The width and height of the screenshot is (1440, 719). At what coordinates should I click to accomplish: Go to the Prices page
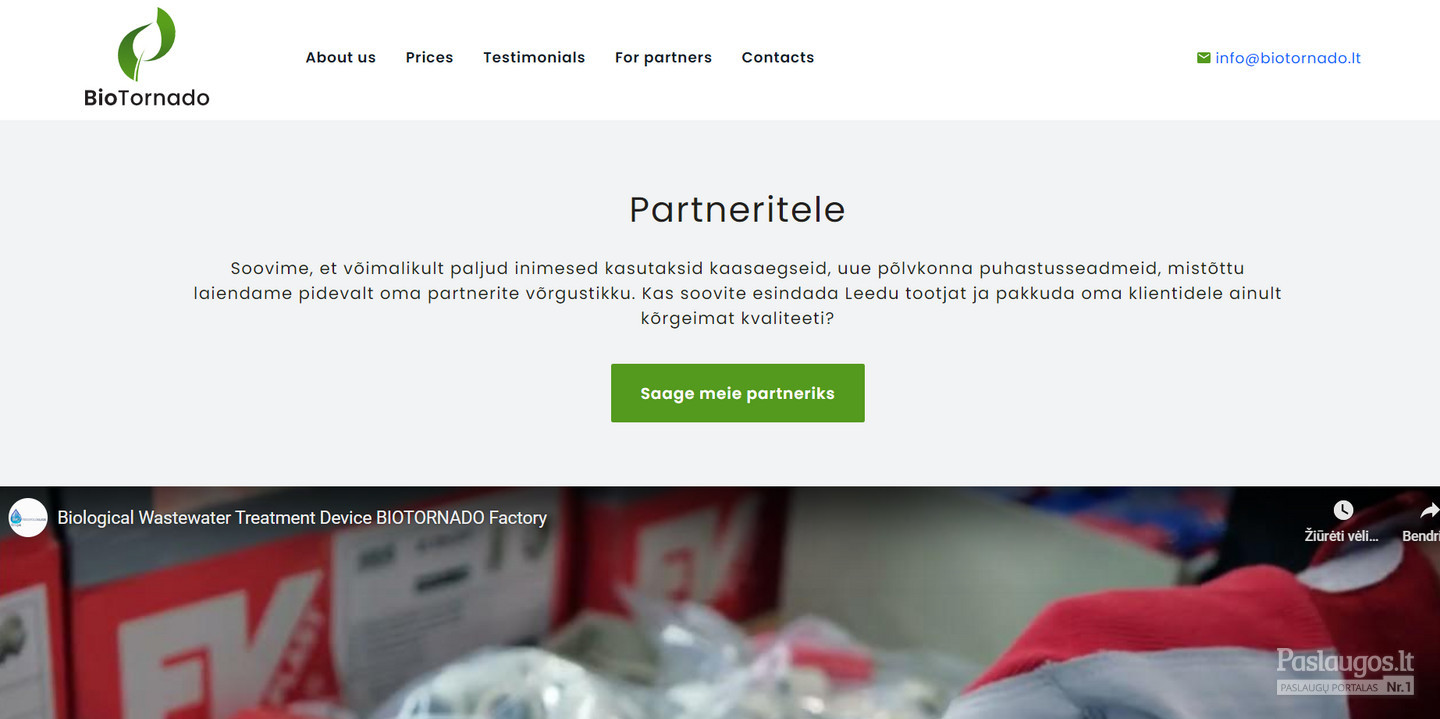[429, 57]
